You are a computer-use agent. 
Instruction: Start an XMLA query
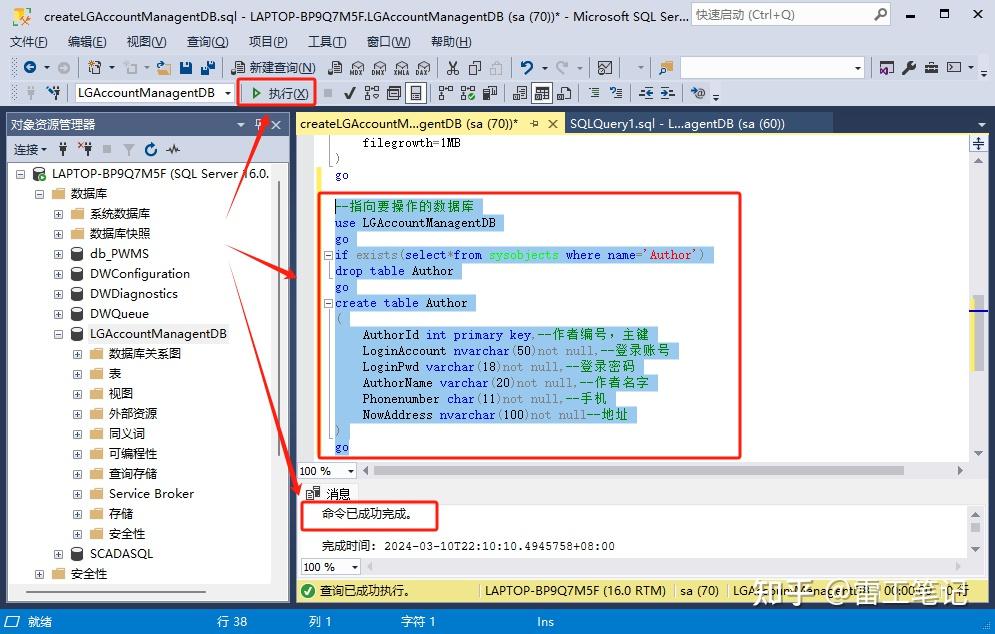pyautogui.click(x=402, y=67)
